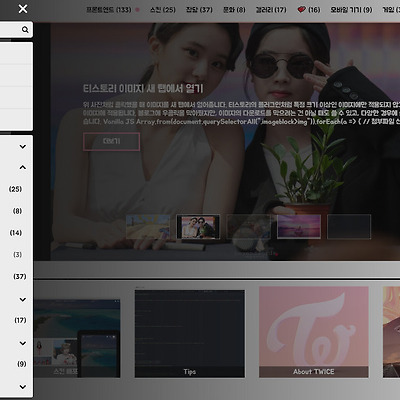Expand the chevron between (17) and (9) entries
400x400 pixels.
[x=23, y=343]
